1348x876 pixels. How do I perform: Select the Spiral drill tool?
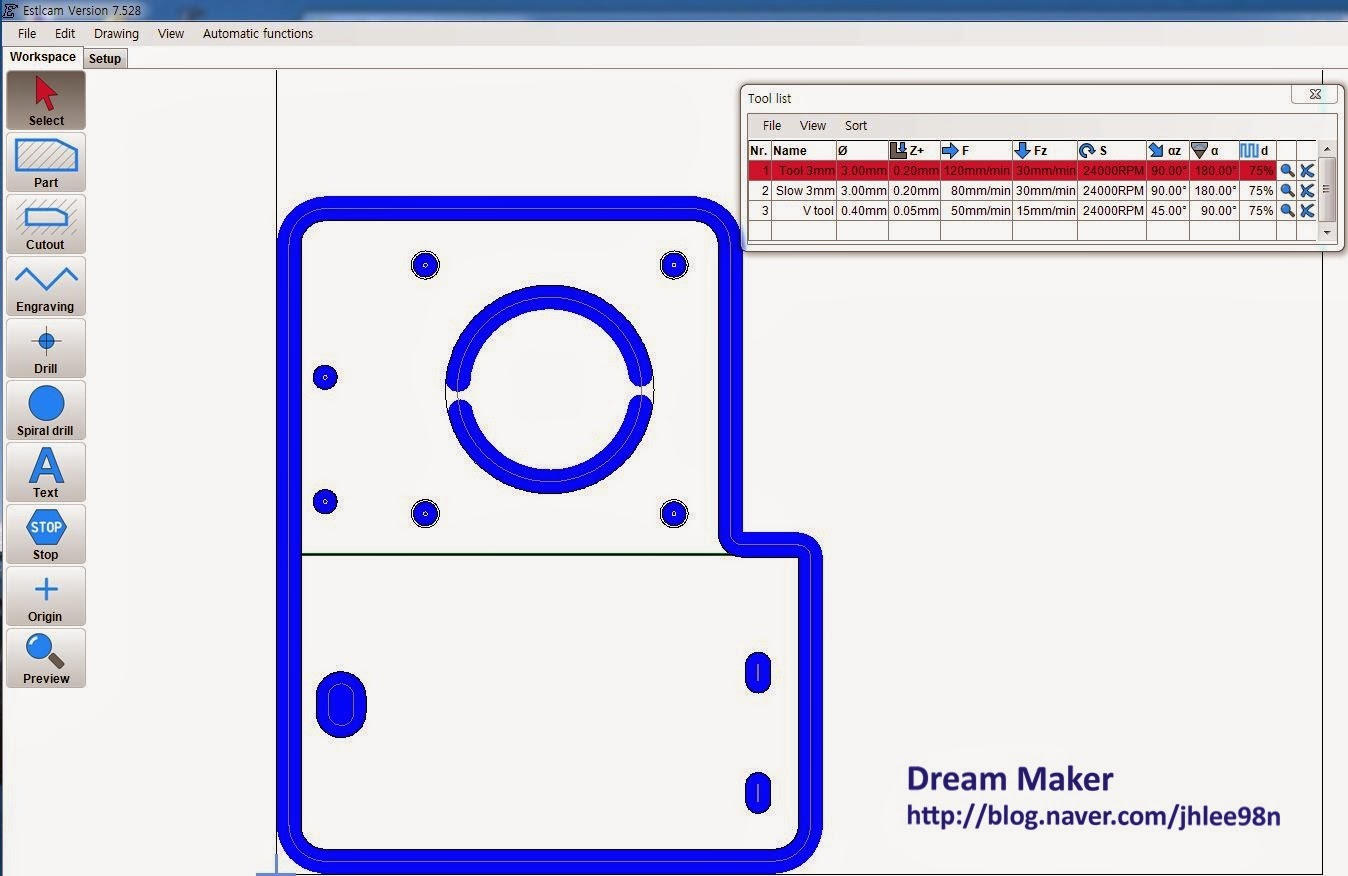pyautogui.click(x=45, y=410)
